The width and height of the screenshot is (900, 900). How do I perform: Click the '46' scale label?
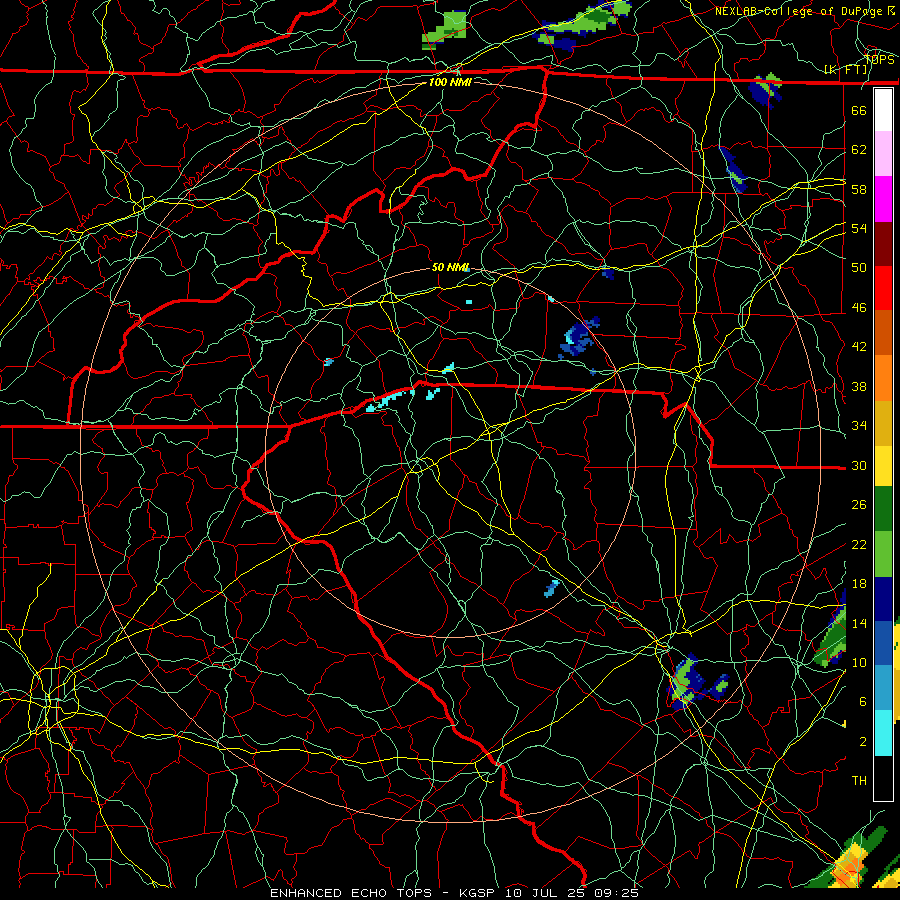click(859, 308)
